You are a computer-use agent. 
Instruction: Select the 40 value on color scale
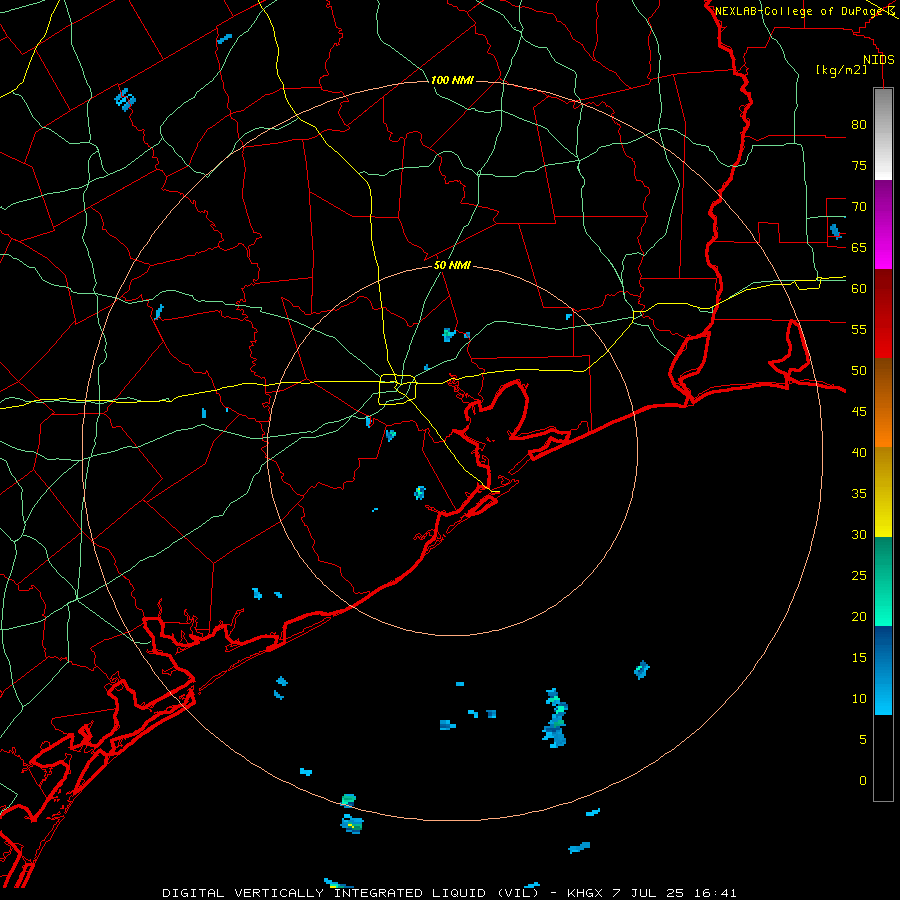click(859, 452)
